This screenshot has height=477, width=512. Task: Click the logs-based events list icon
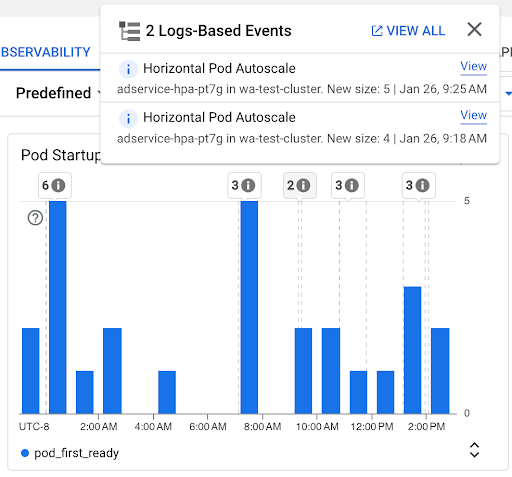tap(129, 31)
